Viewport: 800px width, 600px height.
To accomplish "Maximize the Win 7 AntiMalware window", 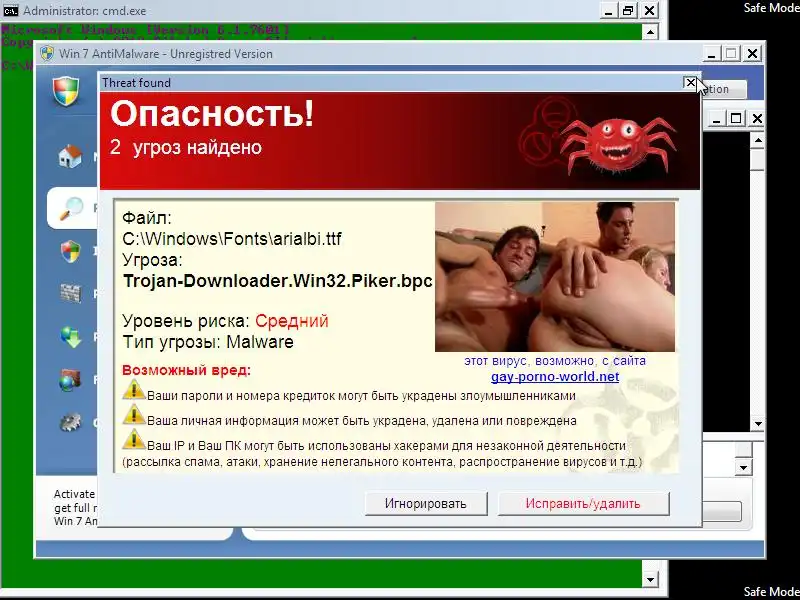I will [732, 54].
